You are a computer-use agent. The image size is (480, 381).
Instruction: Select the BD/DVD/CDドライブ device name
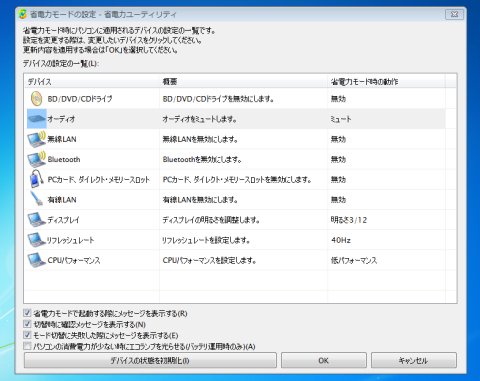coord(80,99)
